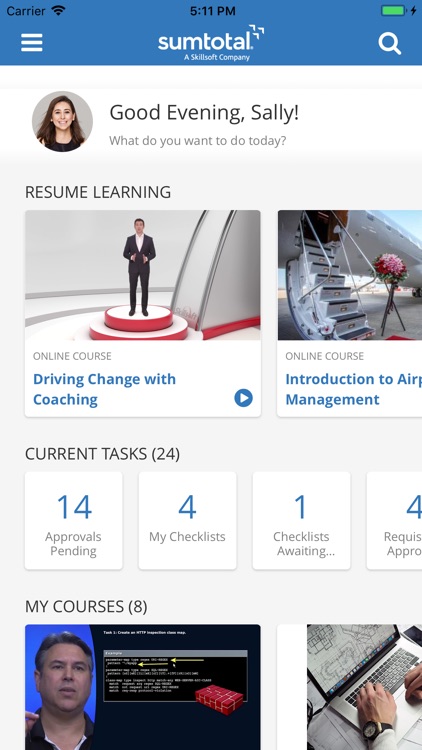Image resolution: width=422 pixels, height=750 pixels.
Task: Tap the RESUME LEARNING heading
Action: point(98,192)
